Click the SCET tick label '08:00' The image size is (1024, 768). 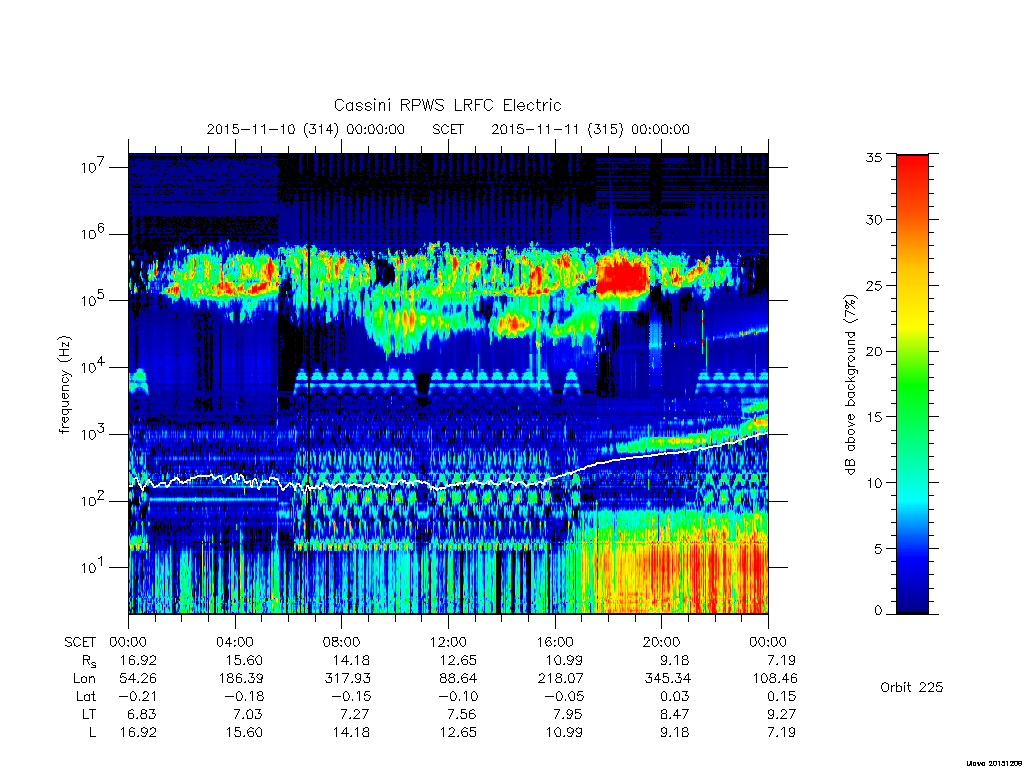click(x=342, y=642)
